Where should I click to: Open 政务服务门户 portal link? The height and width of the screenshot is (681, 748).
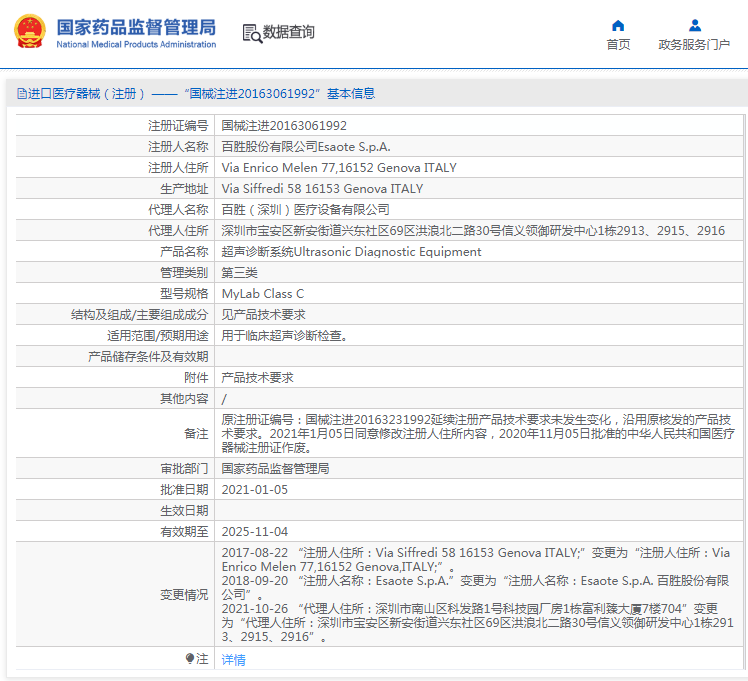click(694, 44)
